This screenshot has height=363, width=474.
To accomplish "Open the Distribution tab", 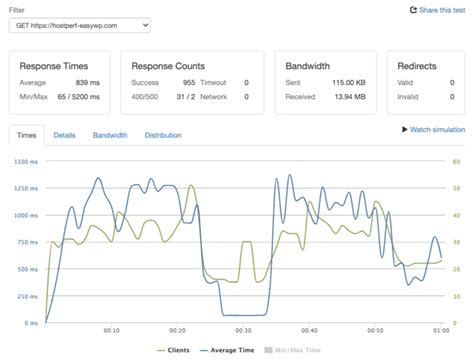I will click(x=163, y=135).
